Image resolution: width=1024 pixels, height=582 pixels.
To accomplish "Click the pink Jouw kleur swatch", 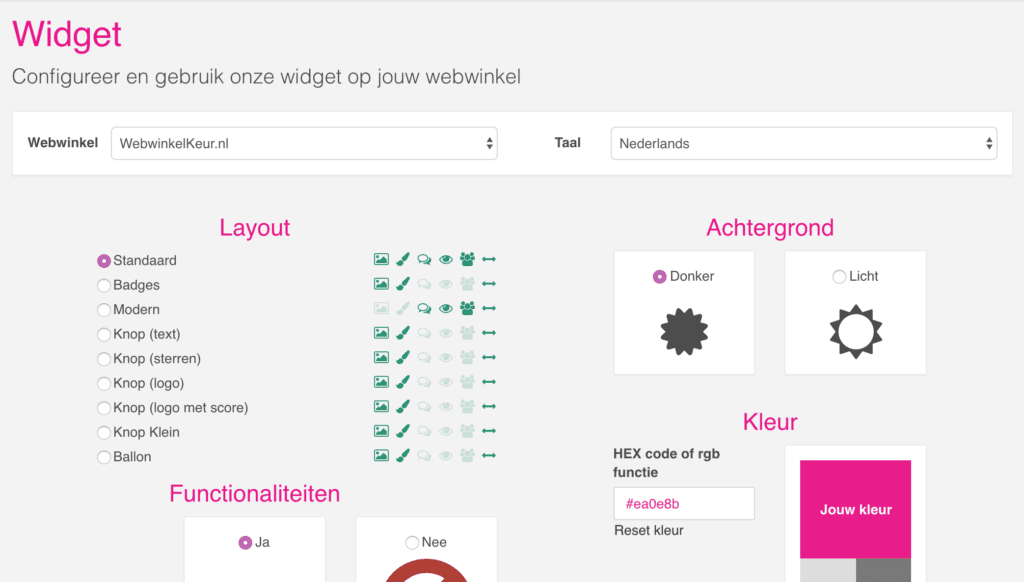I will (x=855, y=509).
